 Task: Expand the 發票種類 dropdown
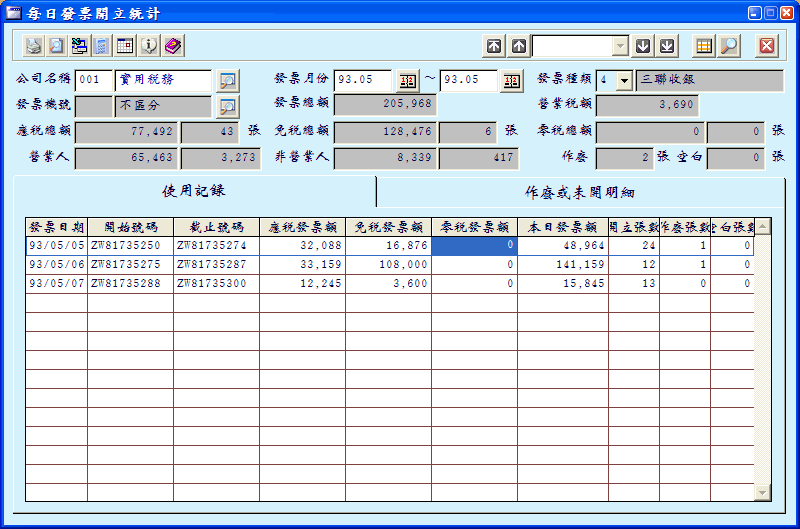(624, 80)
